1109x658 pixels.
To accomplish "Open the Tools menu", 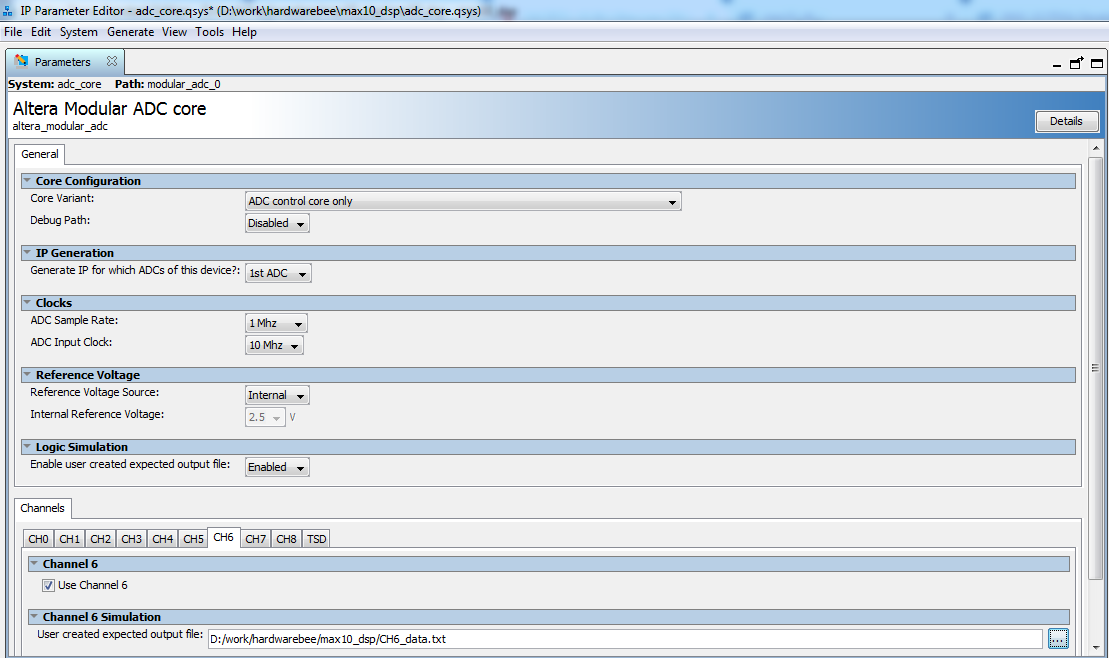I will 209,32.
